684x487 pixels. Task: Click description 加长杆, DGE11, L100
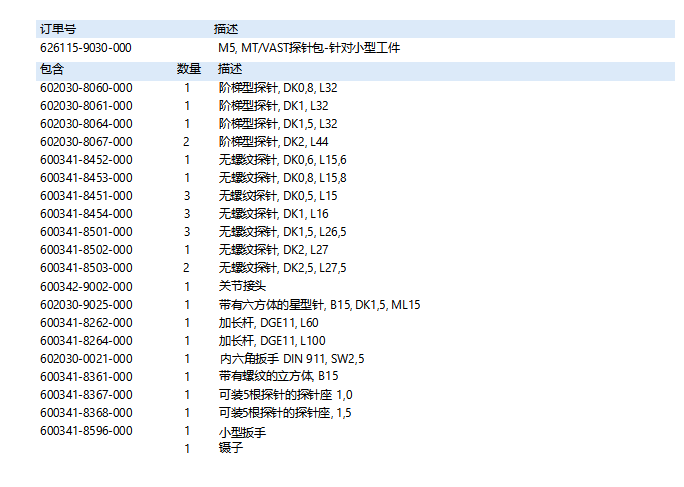(x=272, y=340)
